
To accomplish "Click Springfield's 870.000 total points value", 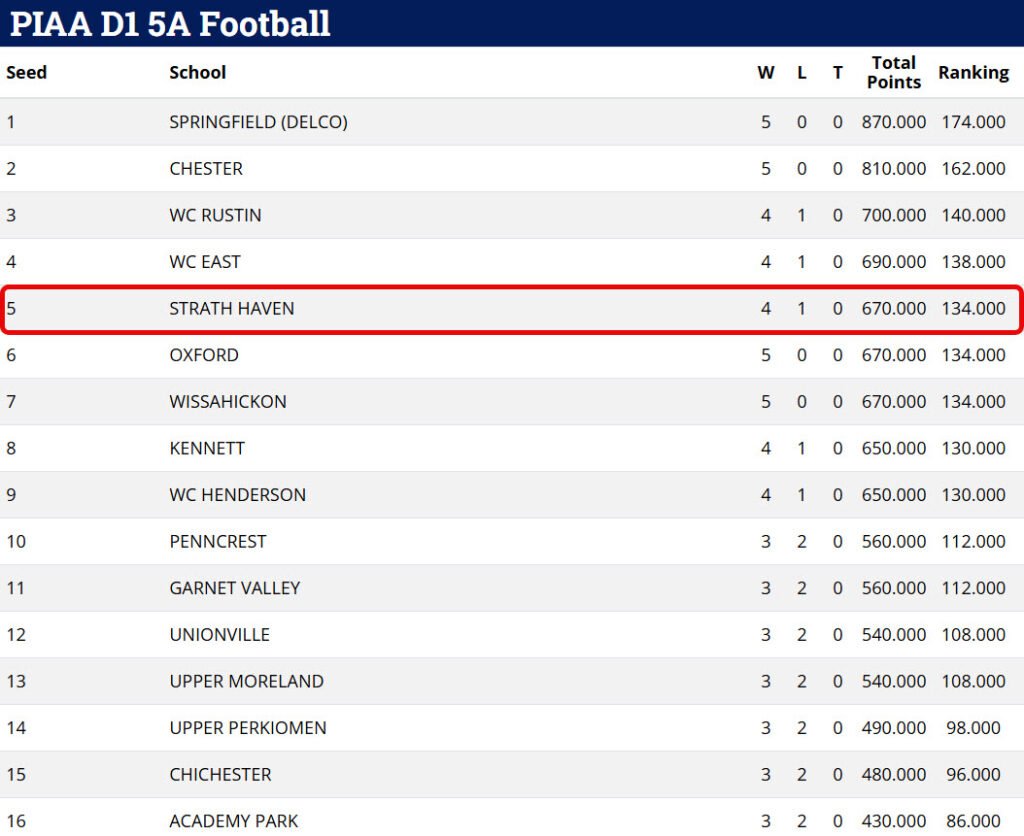I will (893, 122).
